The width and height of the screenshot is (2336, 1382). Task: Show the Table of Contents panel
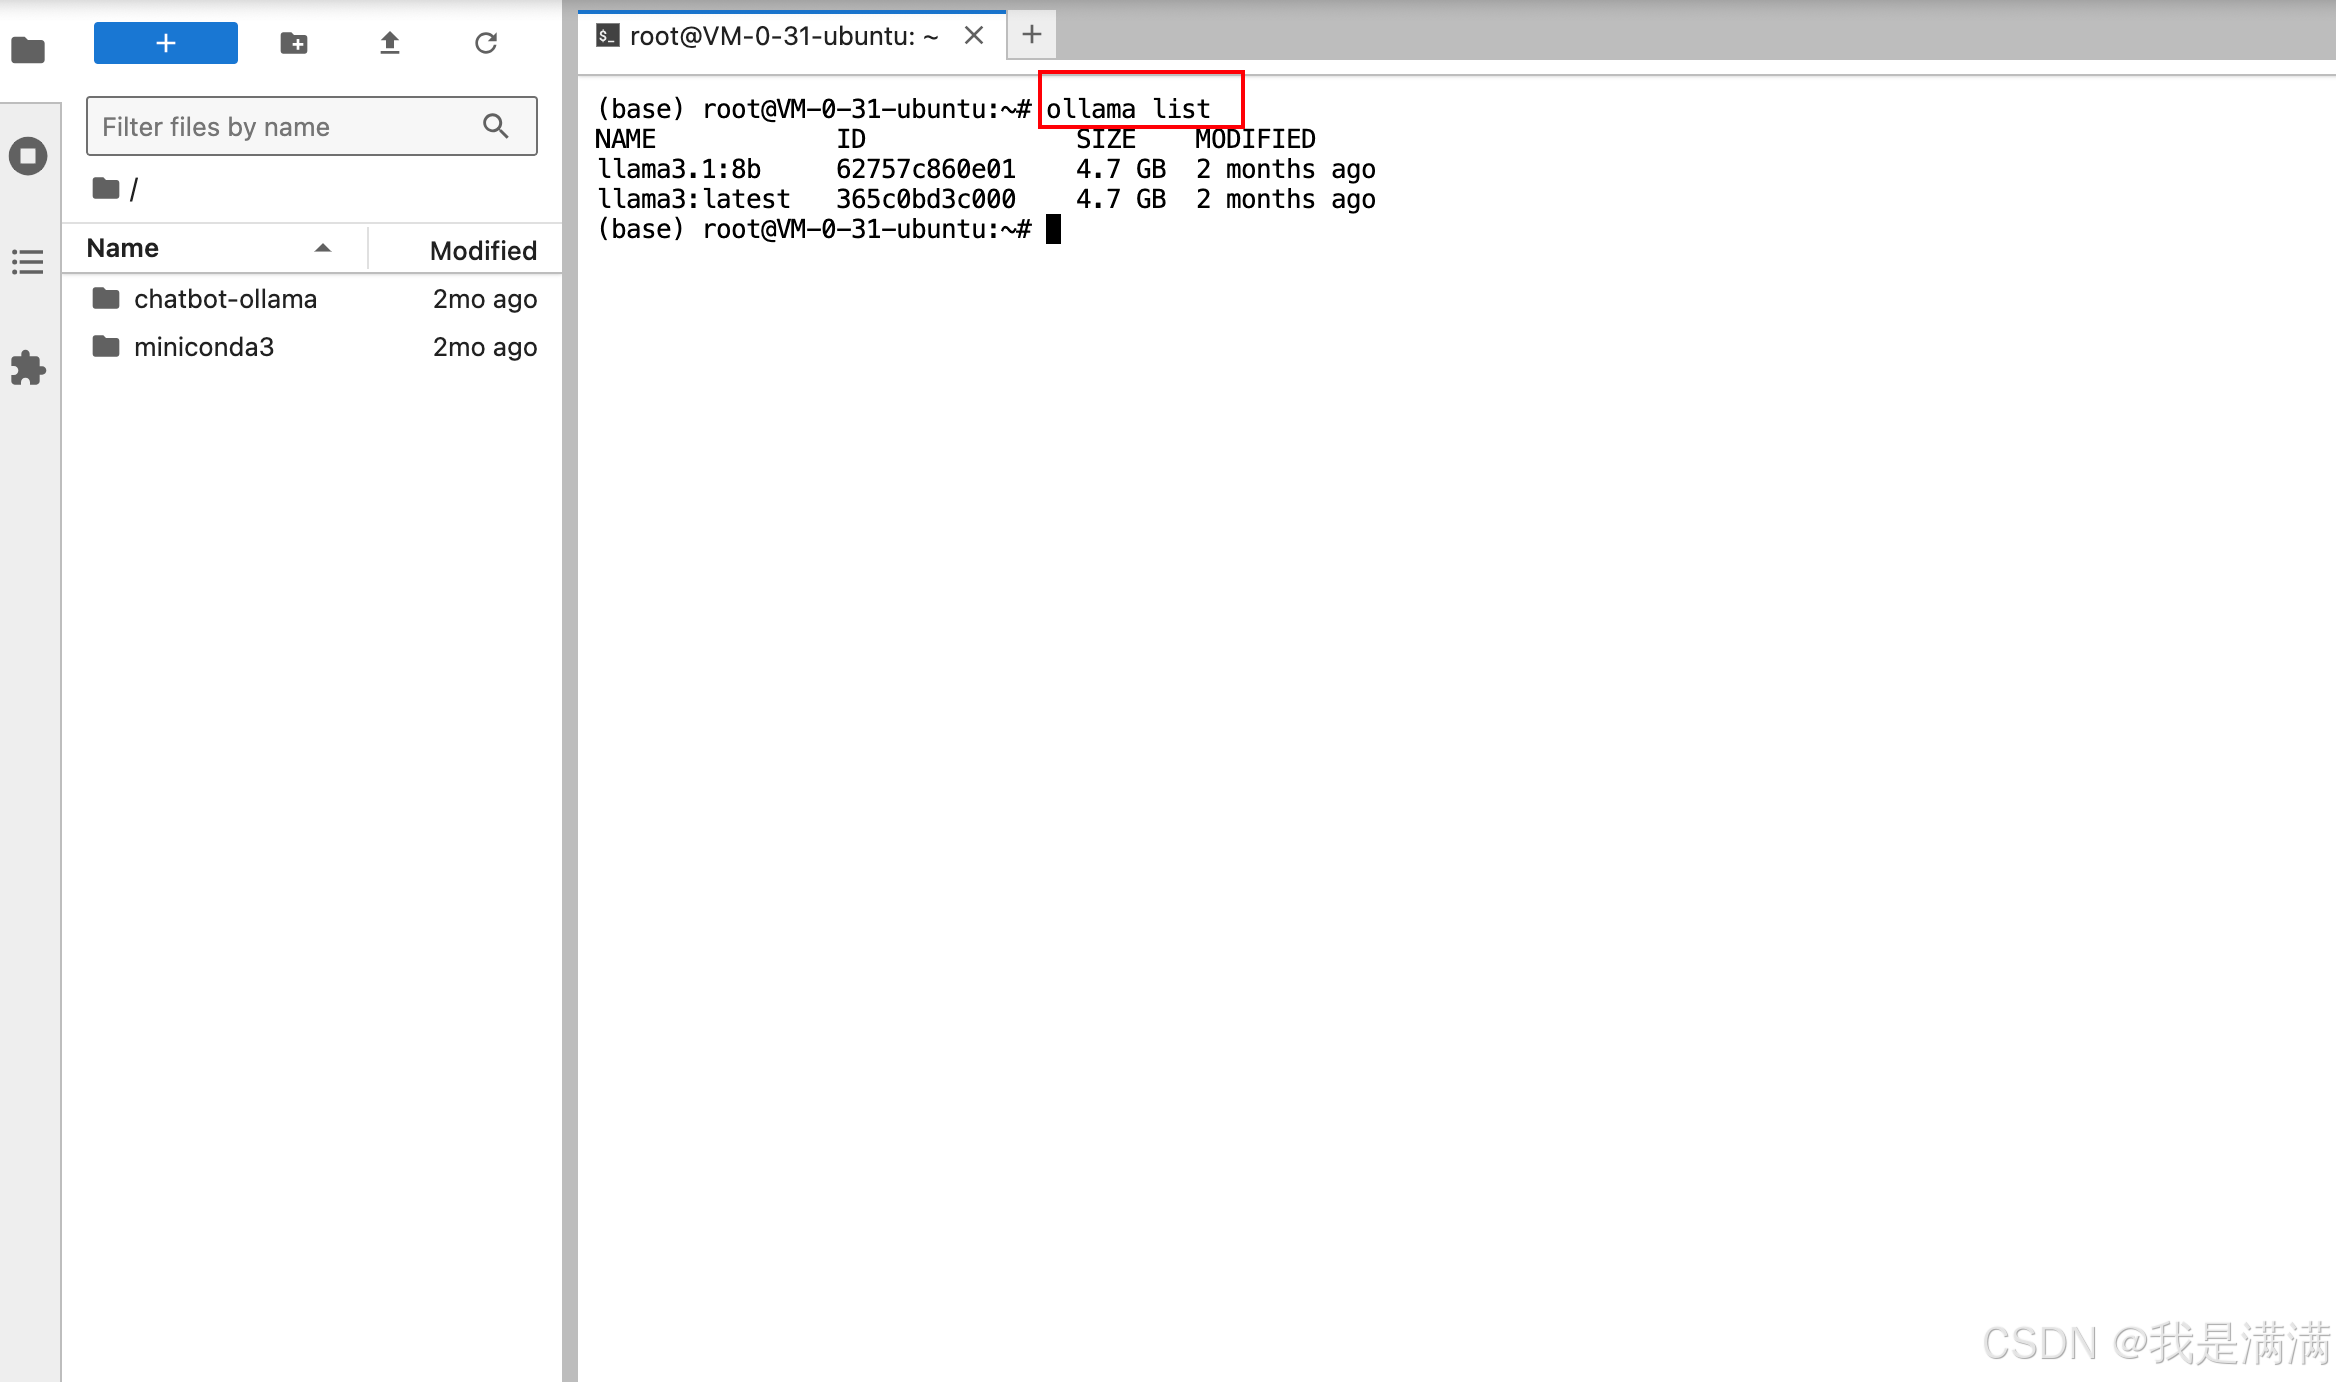(28, 262)
